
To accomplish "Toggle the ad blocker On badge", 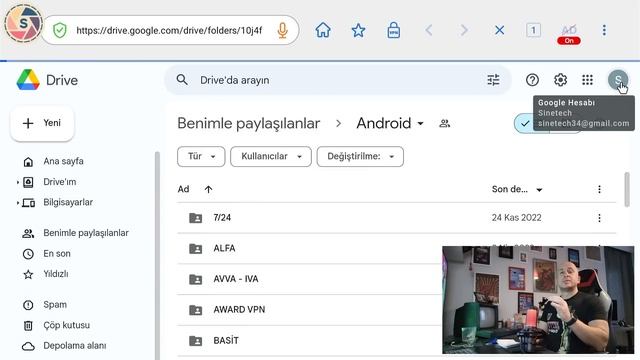I will click(x=569, y=40).
